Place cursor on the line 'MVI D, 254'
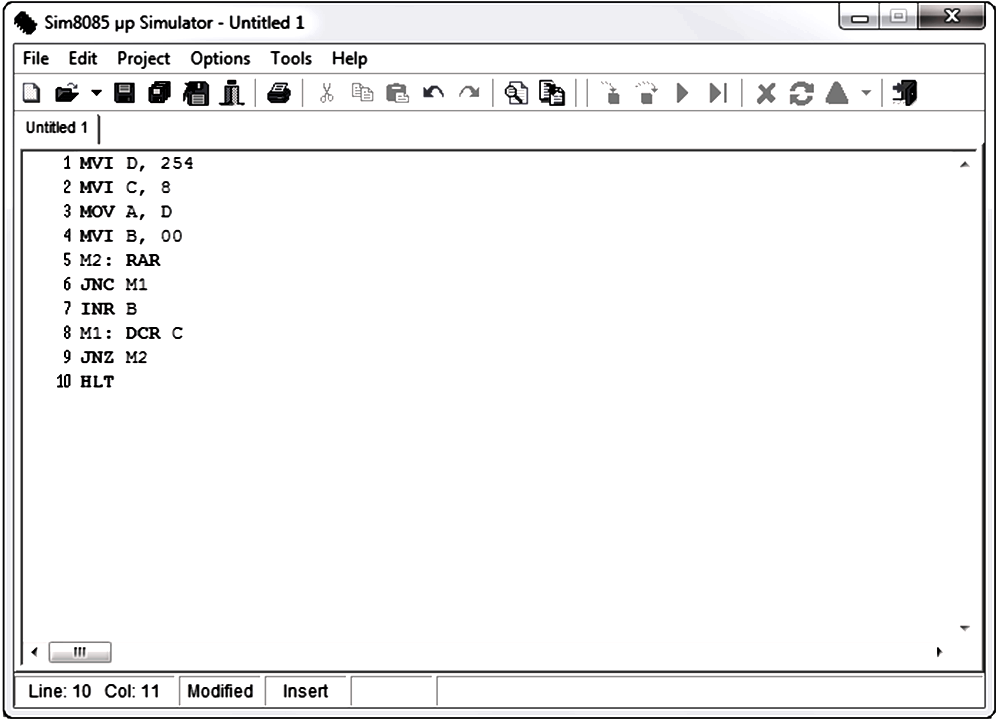The image size is (1003, 723). click(x=136, y=164)
